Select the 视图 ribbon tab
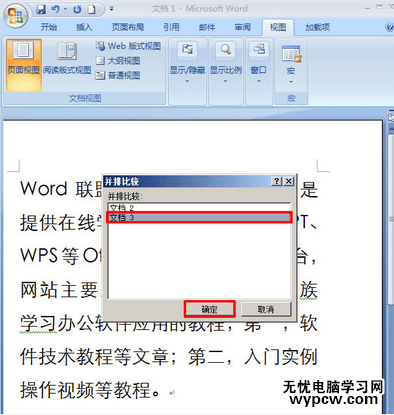The image size is (394, 415). (x=278, y=27)
